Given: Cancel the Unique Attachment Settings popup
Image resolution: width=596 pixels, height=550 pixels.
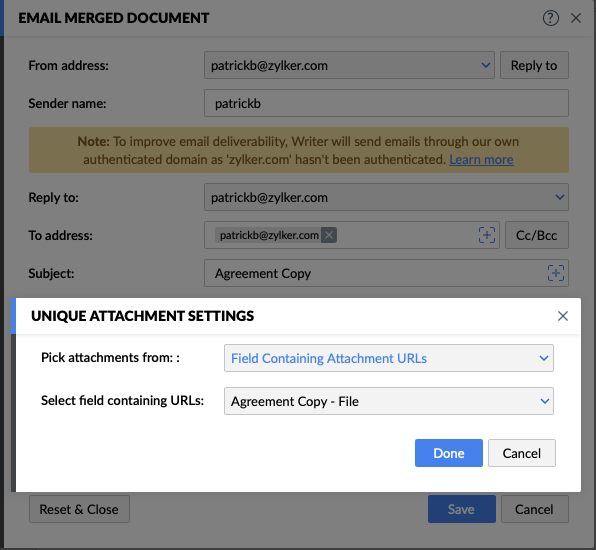Looking at the screenshot, I should click(522, 453).
